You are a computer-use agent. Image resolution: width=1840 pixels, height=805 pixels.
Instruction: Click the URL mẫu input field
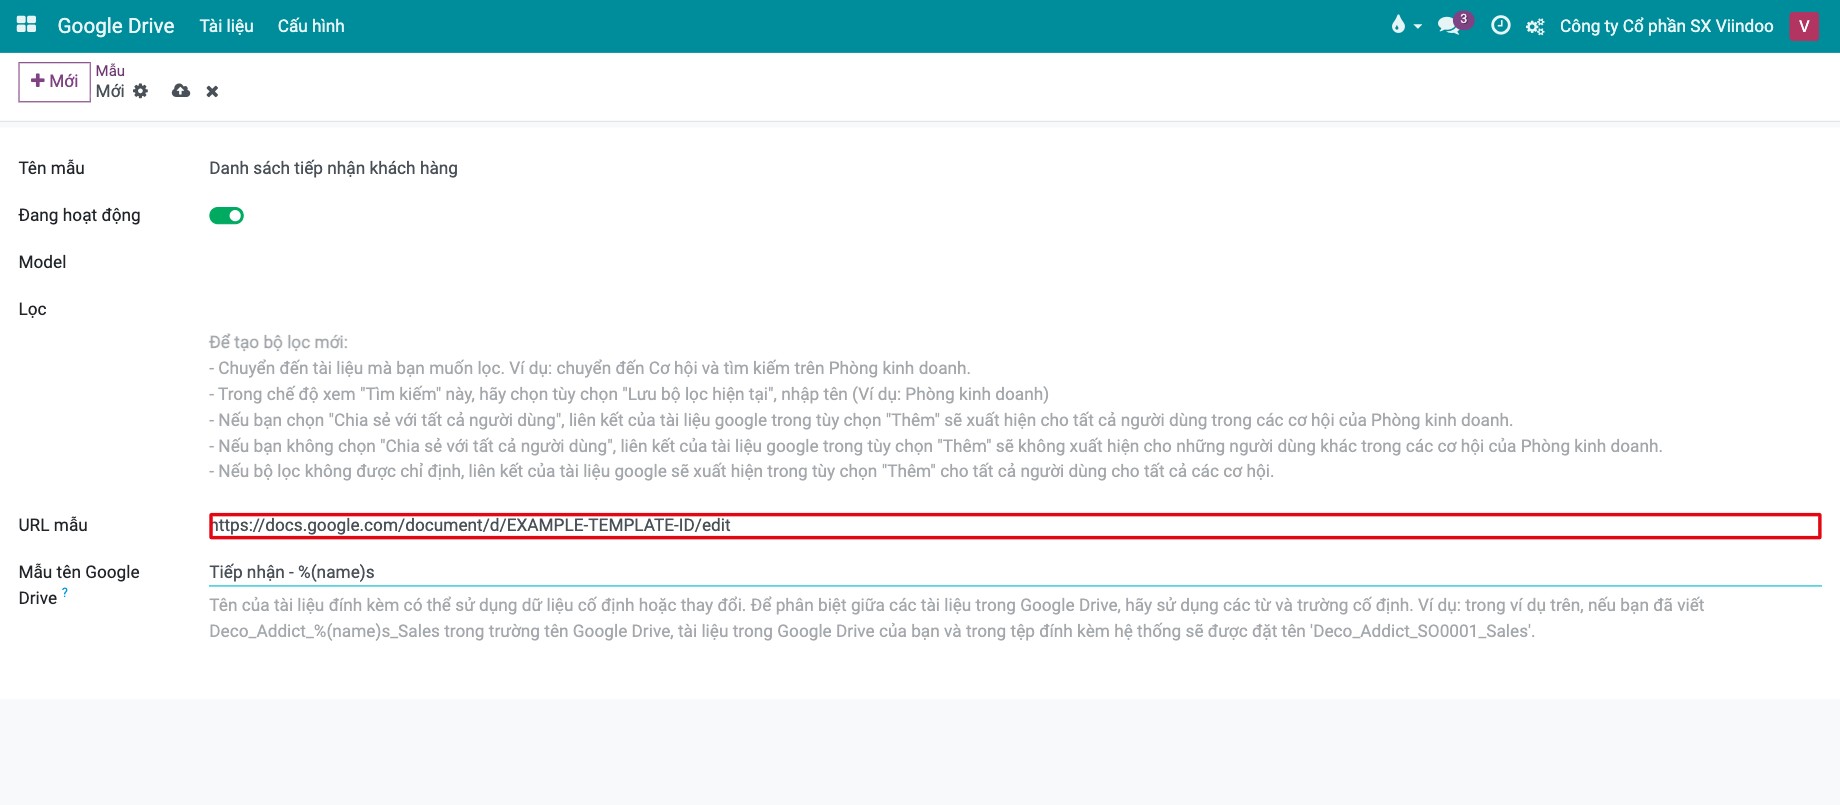(x=1015, y=526)
